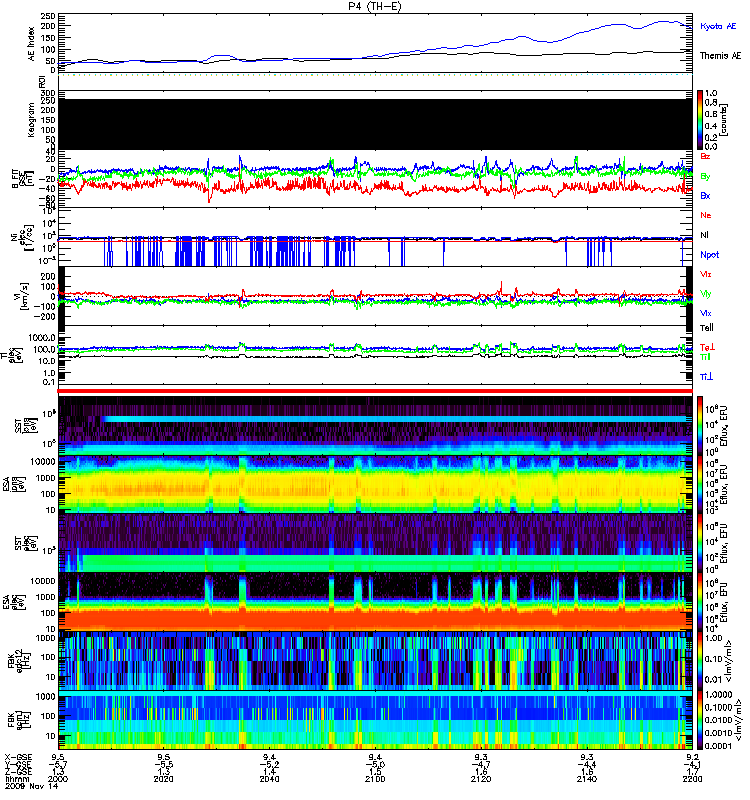Click the "9.2" X-GSE position value
Viewport: 750px width, 800px height.
[692, 757]
